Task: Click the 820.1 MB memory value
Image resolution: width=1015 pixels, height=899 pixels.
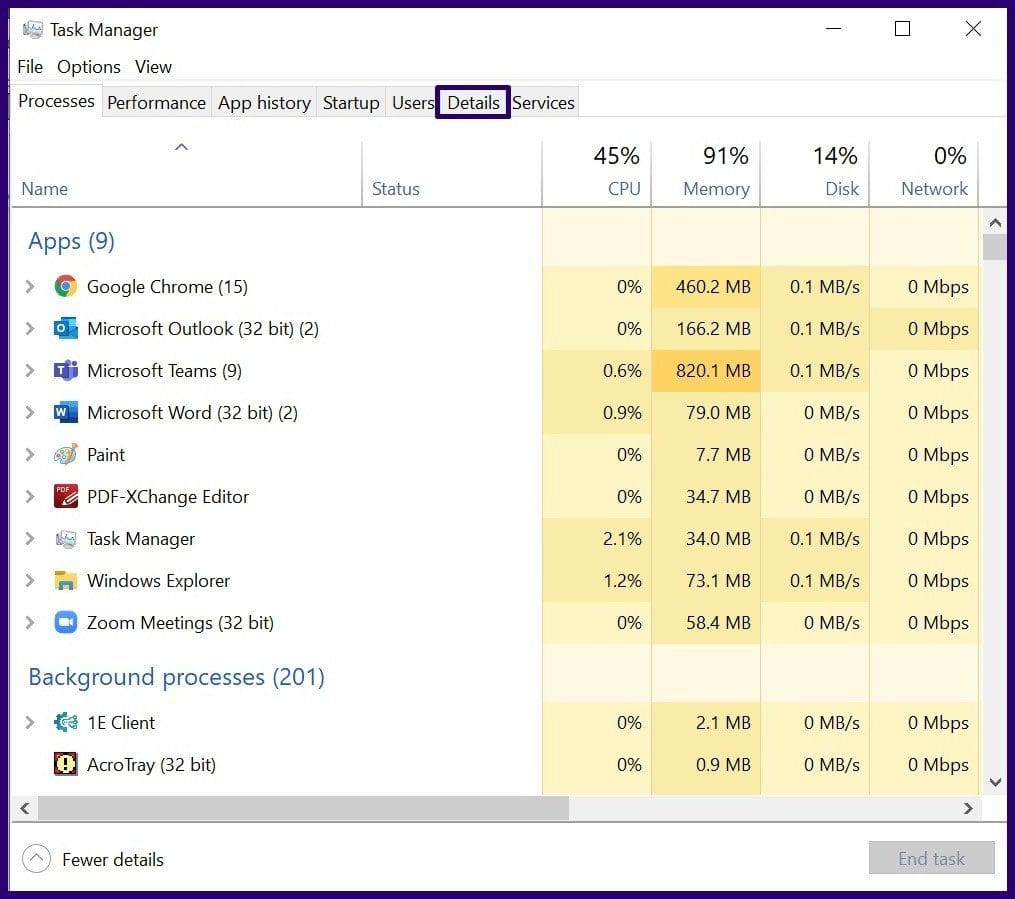Action: [x=713, y=371]
